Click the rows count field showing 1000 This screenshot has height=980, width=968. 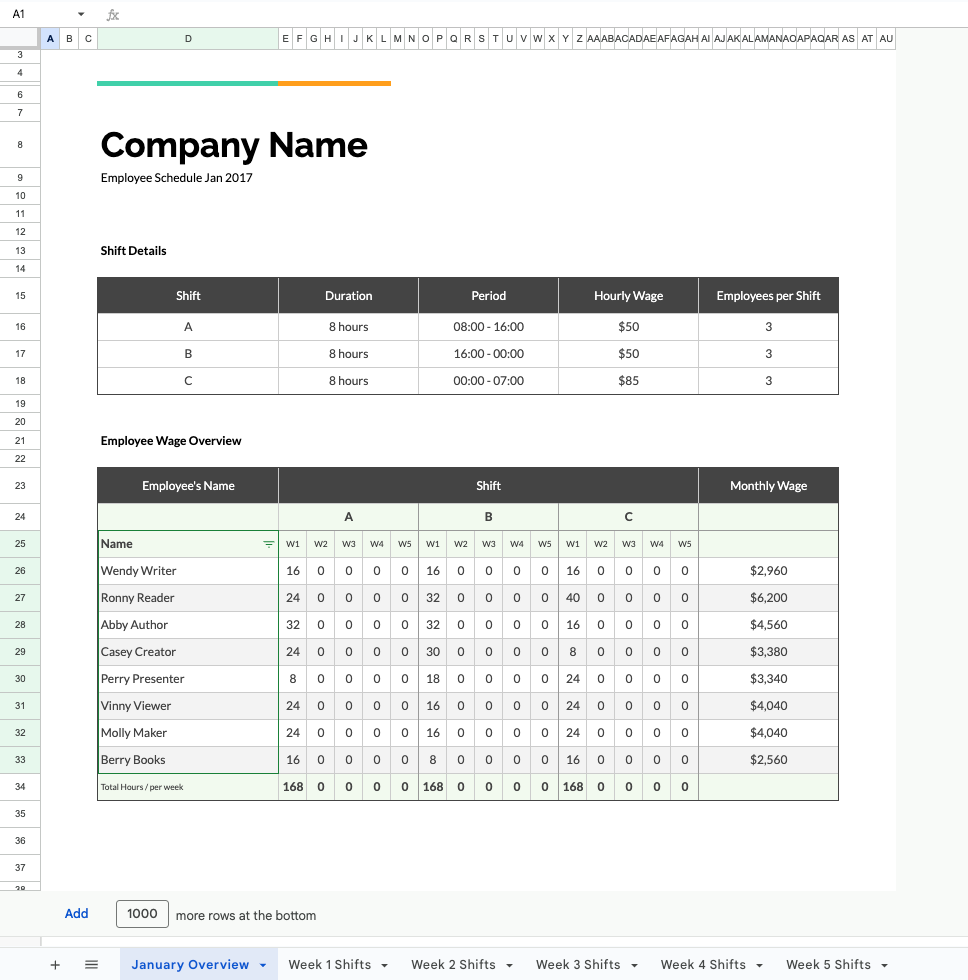[142, 914]
